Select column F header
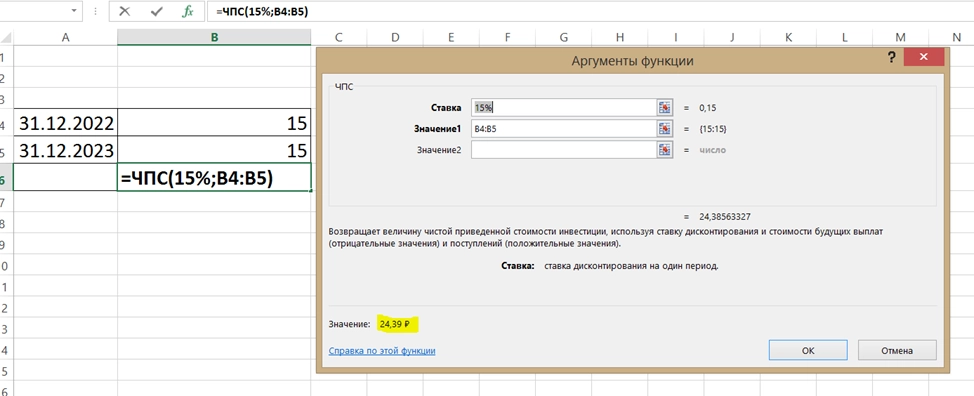974x396 pixels. tap(507, 37)
